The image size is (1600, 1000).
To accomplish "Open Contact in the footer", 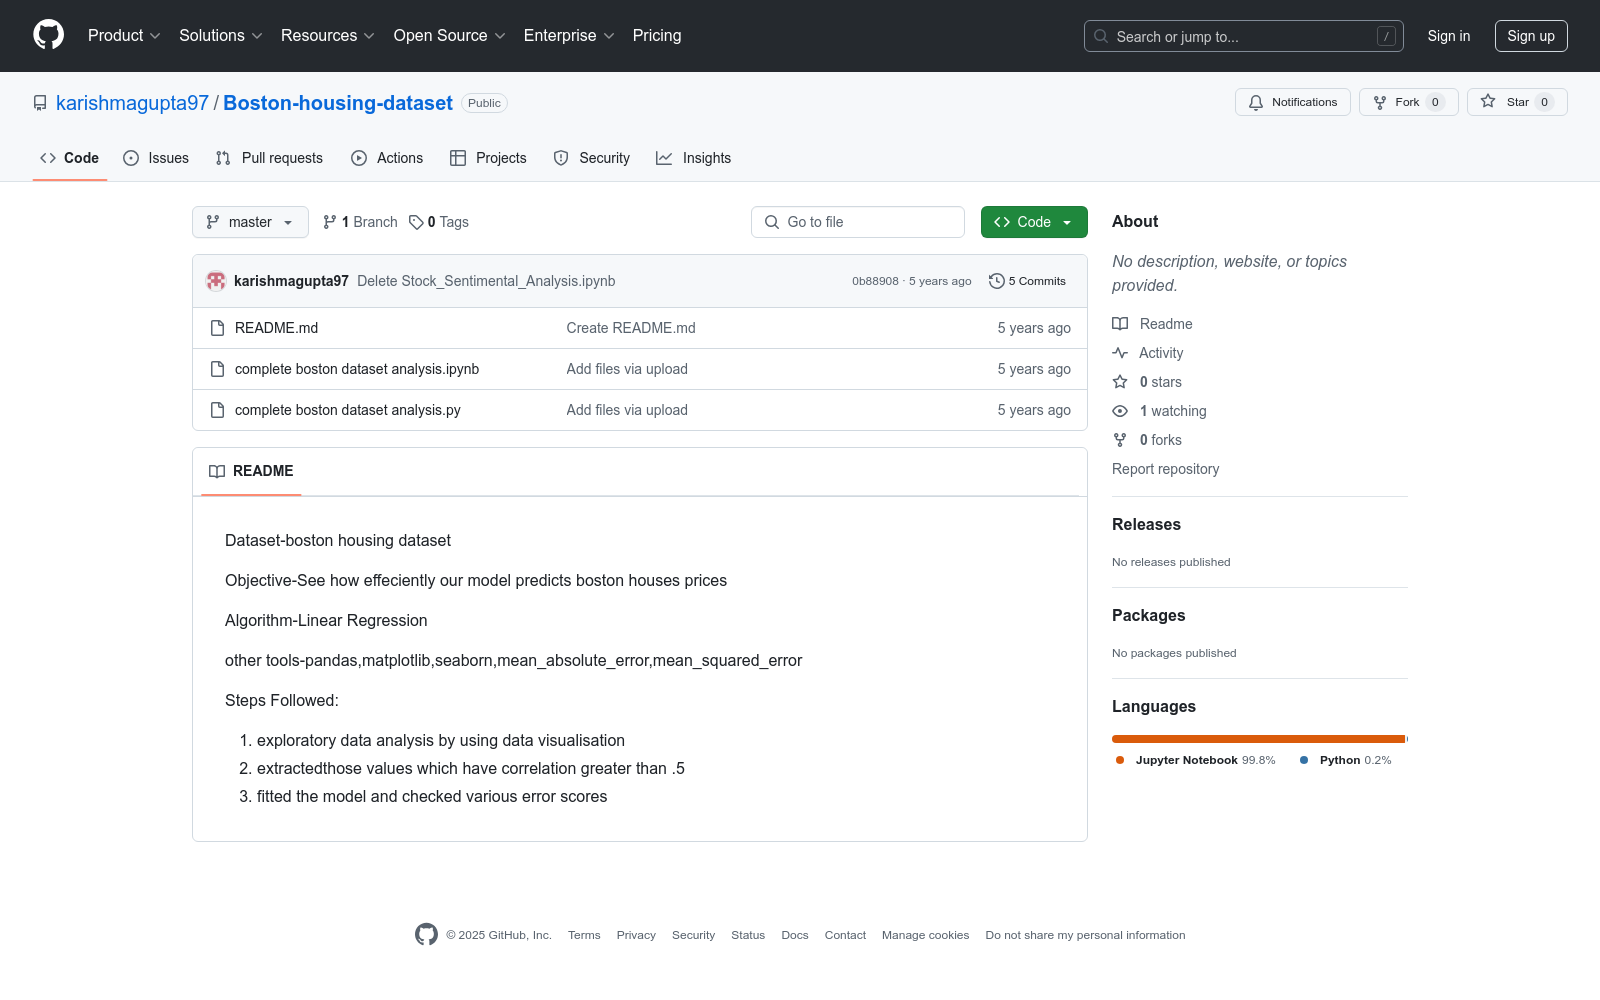I will [845, 935].
